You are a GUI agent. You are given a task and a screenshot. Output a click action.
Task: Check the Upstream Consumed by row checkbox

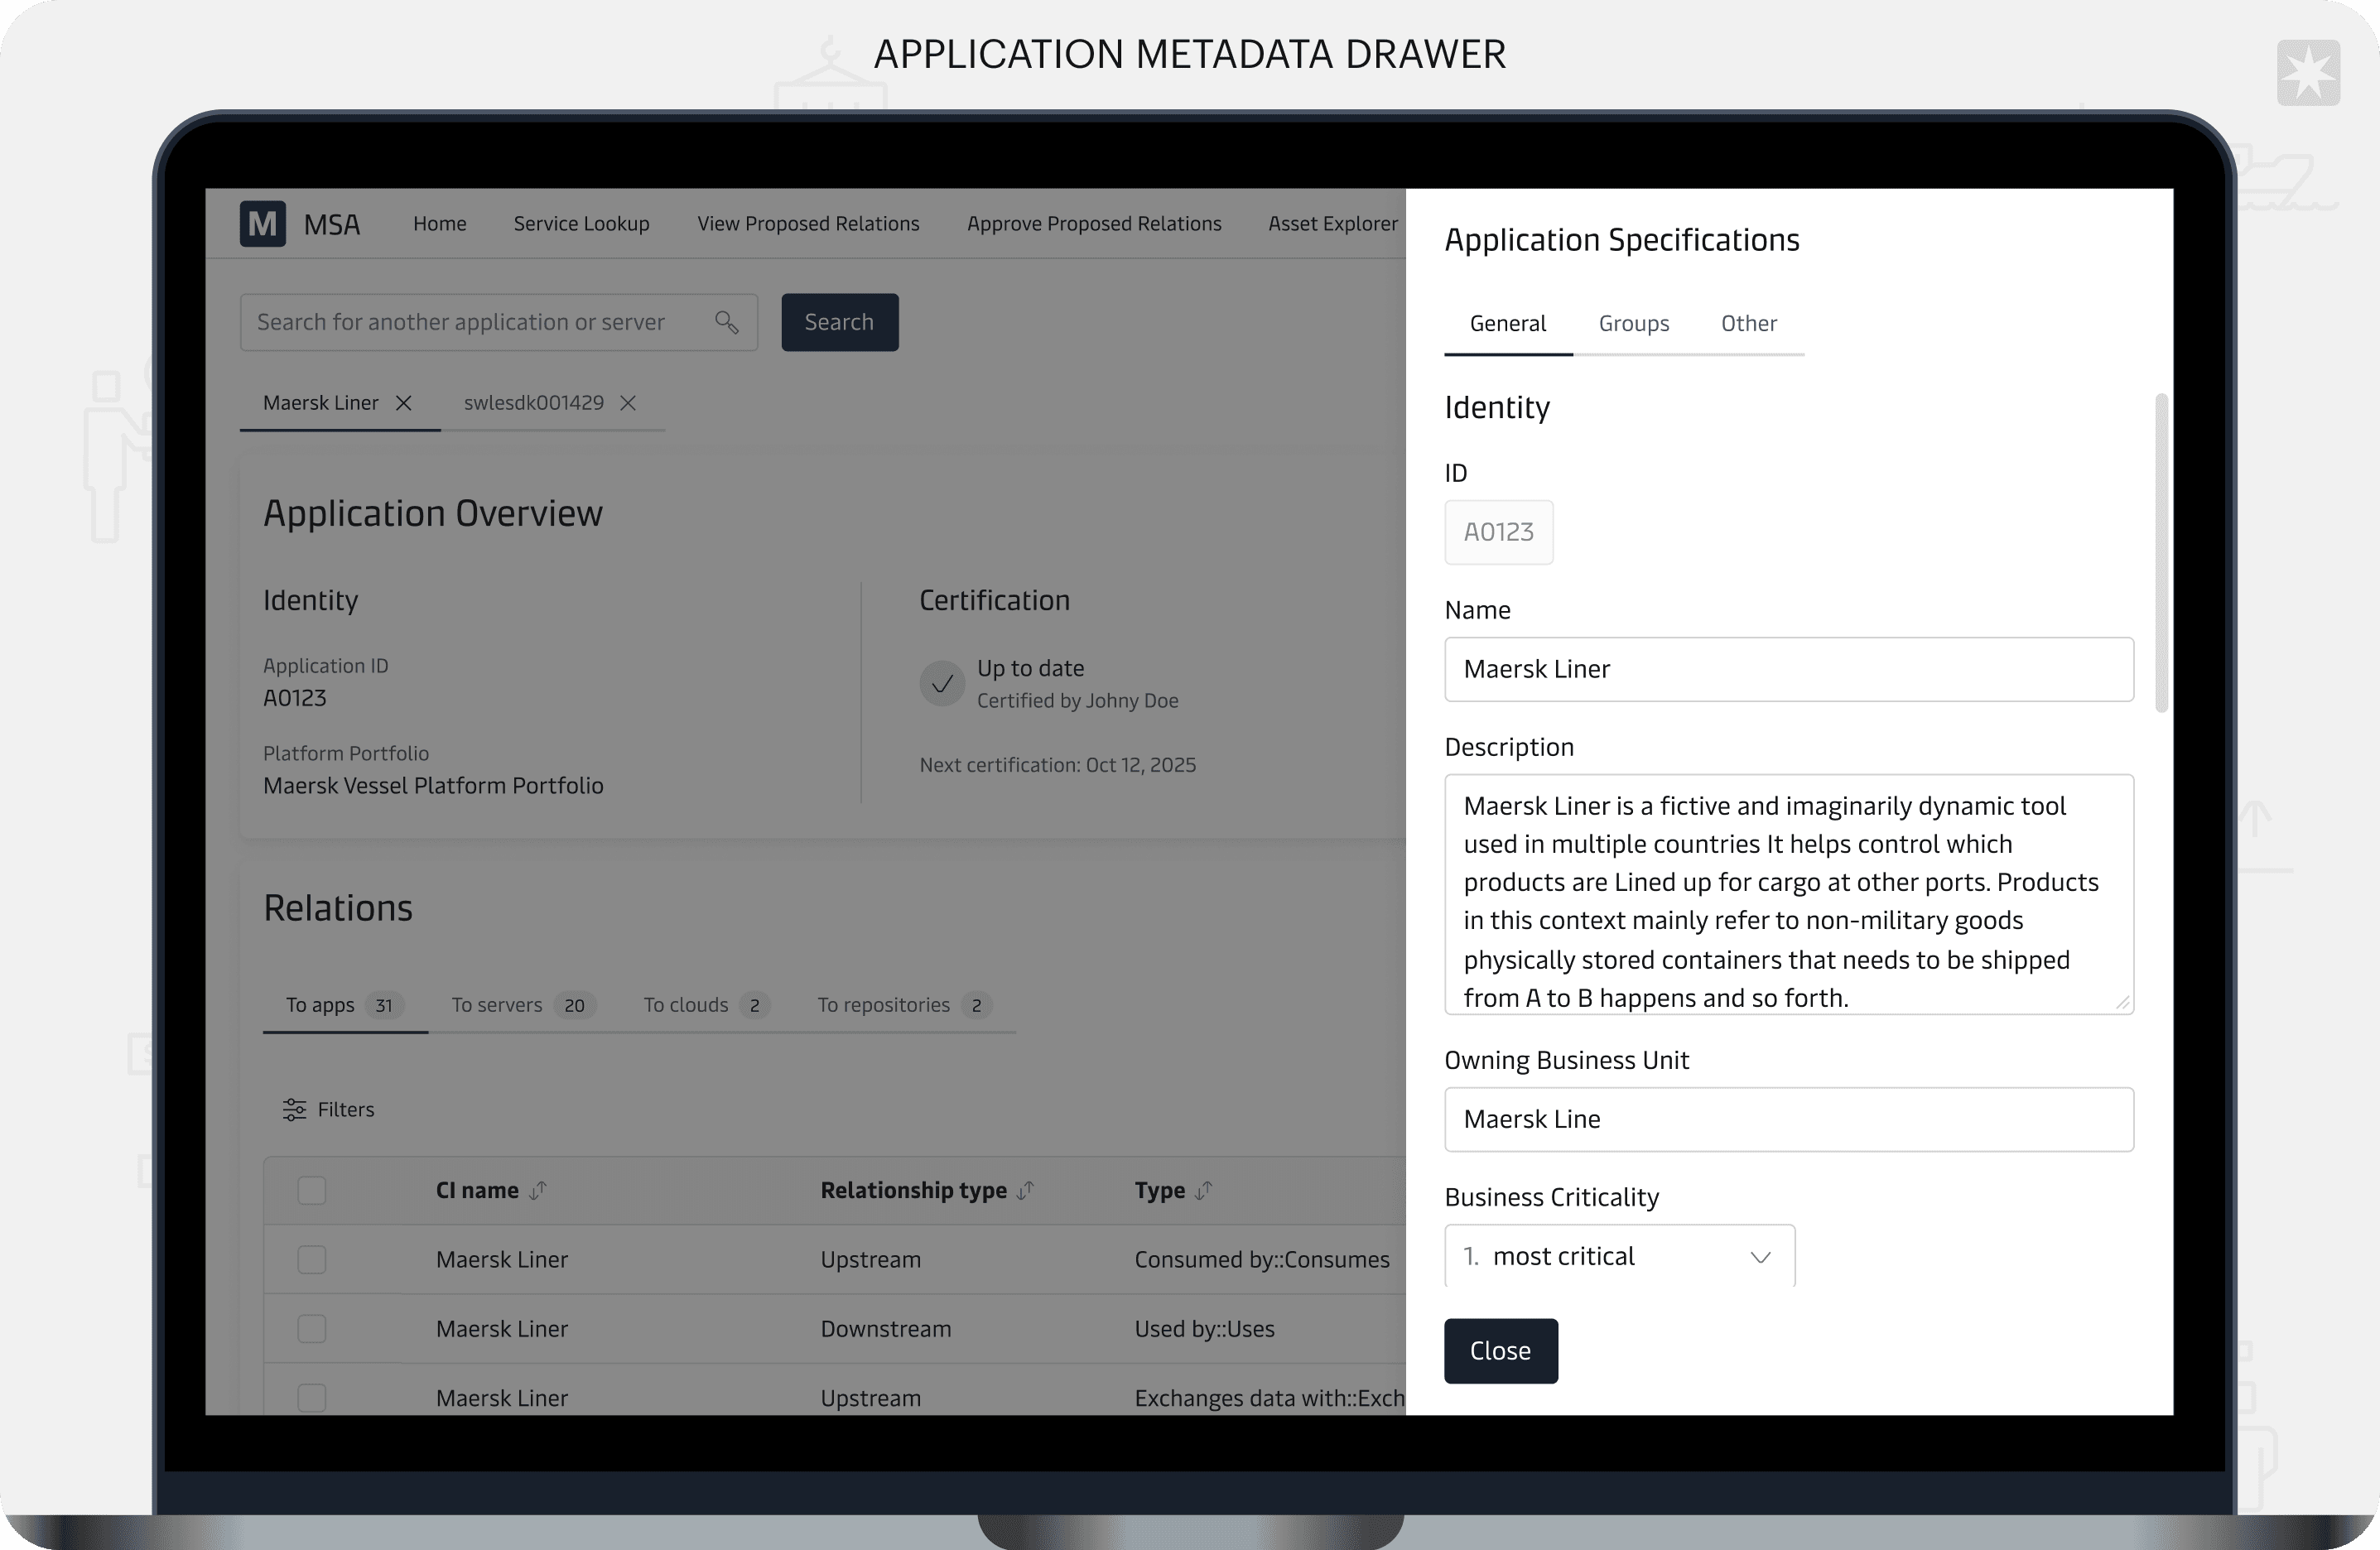click(x=312, y=1259)
